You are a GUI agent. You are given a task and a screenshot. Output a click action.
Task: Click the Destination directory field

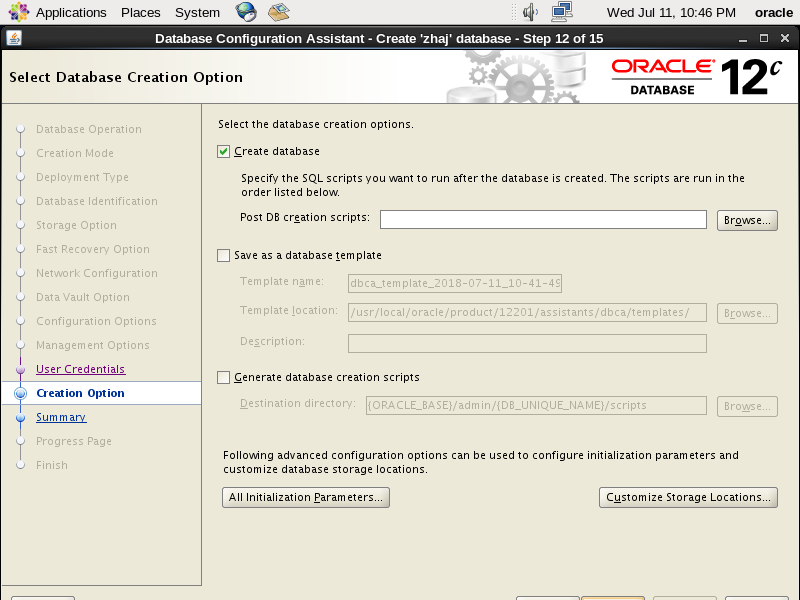click(536, 406)
